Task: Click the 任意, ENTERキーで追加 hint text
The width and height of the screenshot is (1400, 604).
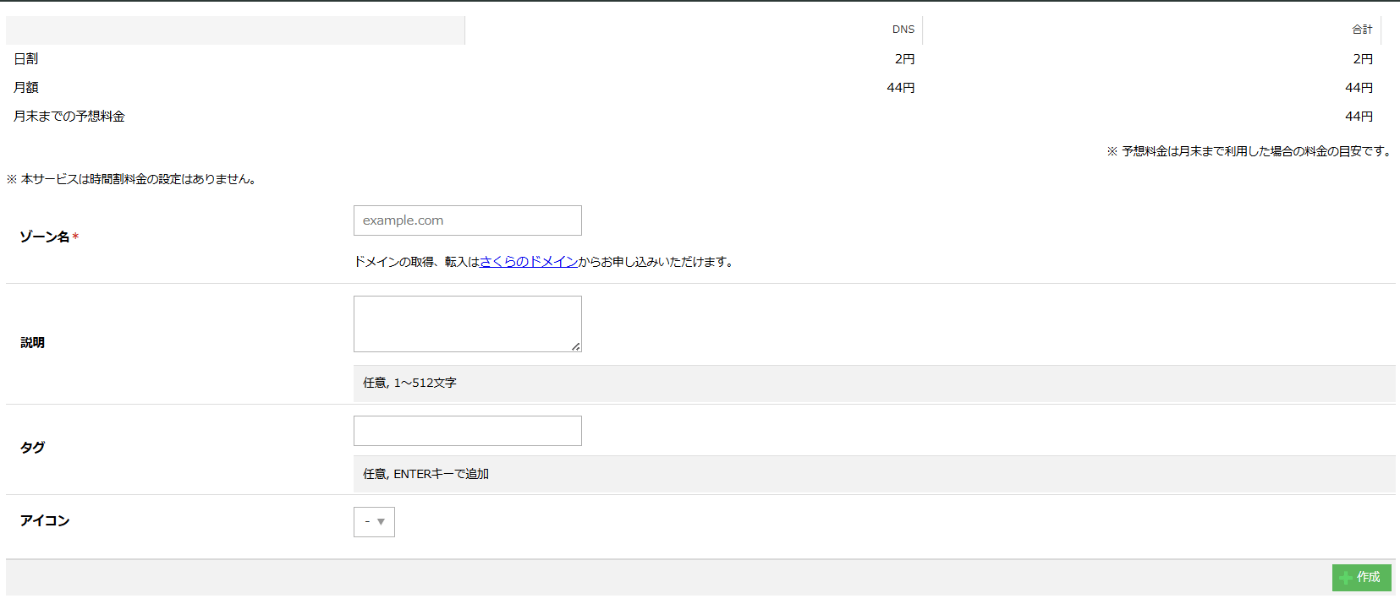Action: coord(426,474)
